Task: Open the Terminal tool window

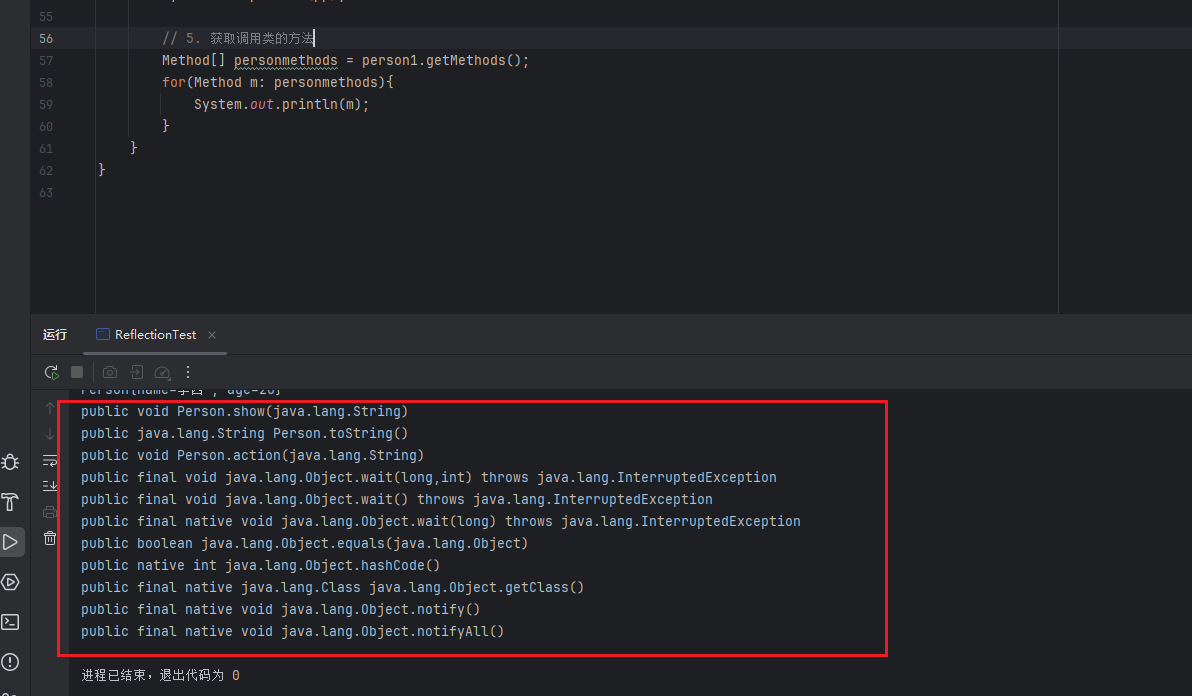Action: pos(10,622)
